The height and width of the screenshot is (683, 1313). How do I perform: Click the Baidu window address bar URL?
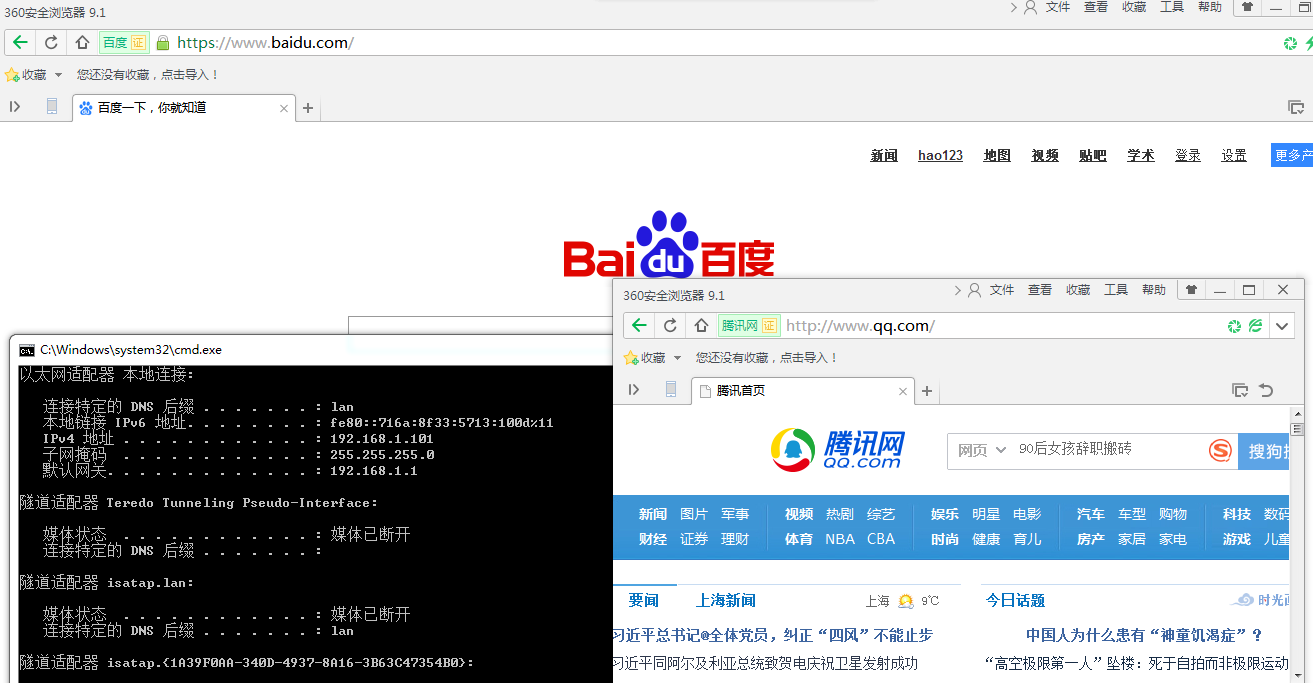point(265,42)
